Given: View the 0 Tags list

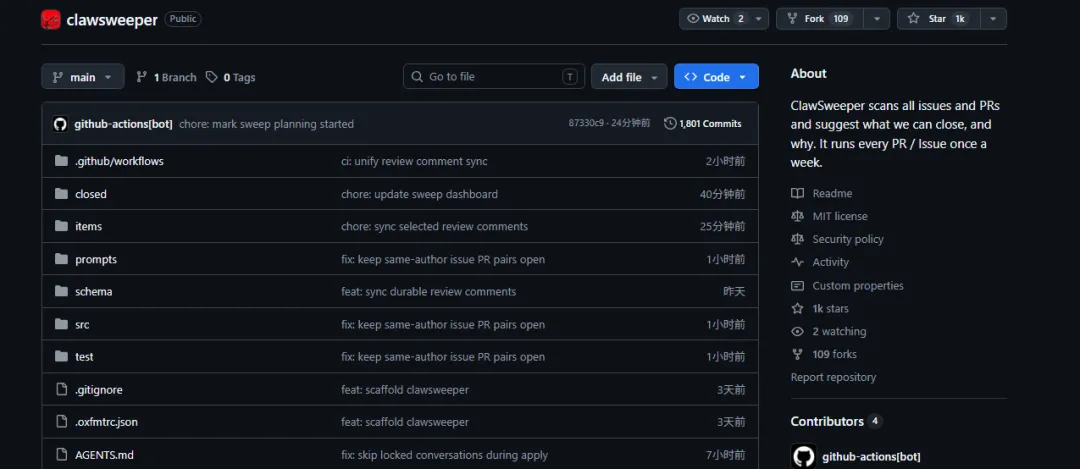Looking at the screenshot, I should click(231, 77).
